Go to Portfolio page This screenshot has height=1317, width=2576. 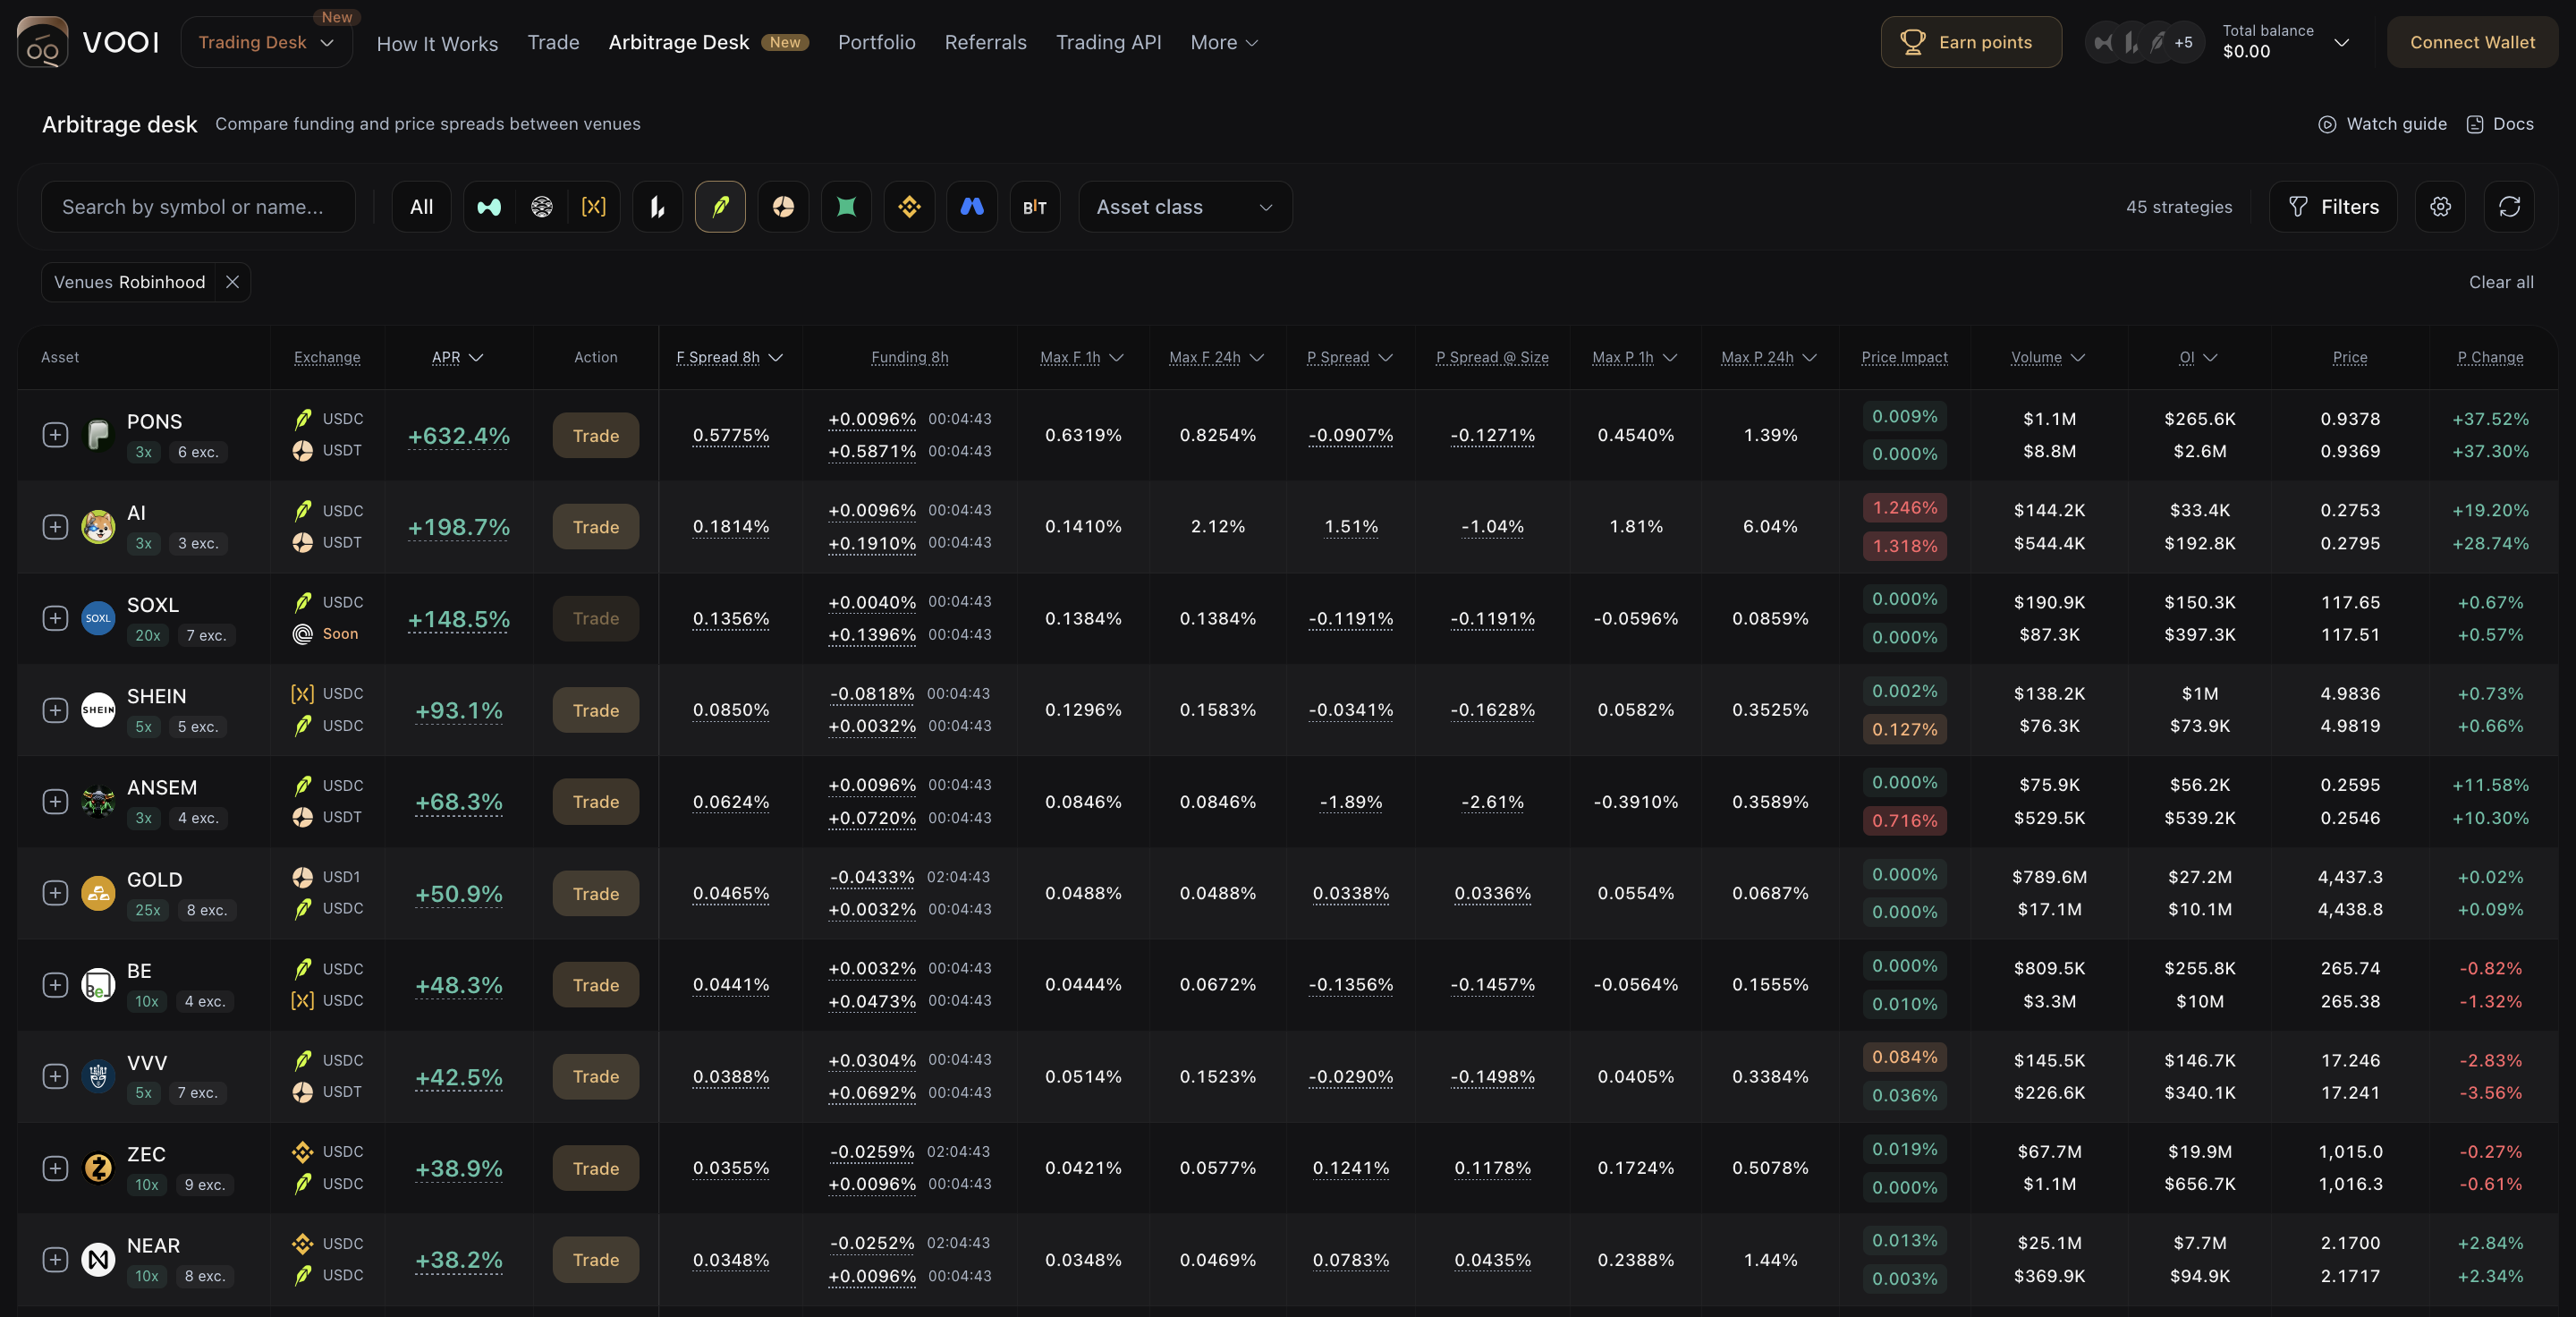click(x=877, y=42)
